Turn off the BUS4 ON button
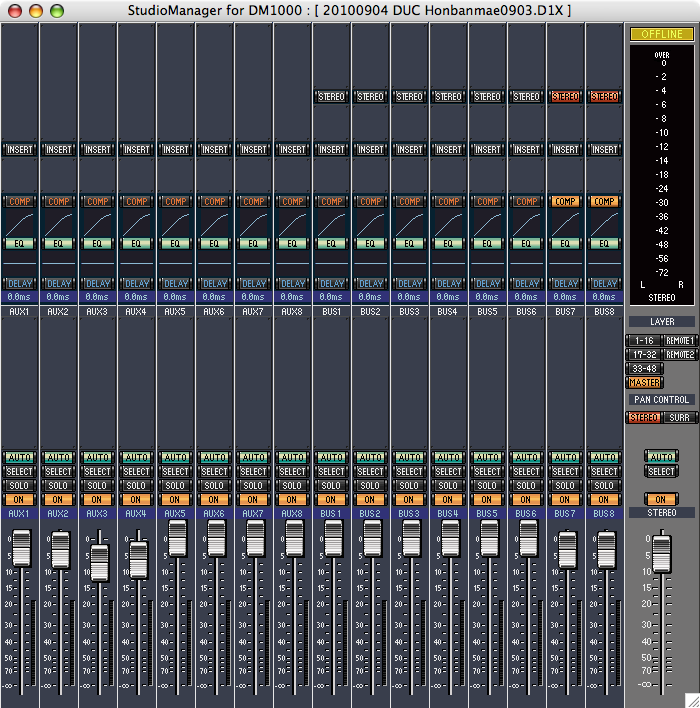700x708 pixels. tap(448, 499)
